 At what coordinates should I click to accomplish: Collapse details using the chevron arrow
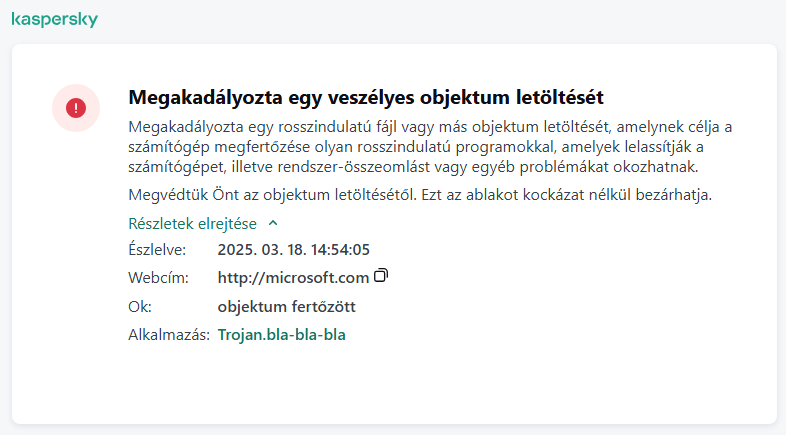pos(273,224)
